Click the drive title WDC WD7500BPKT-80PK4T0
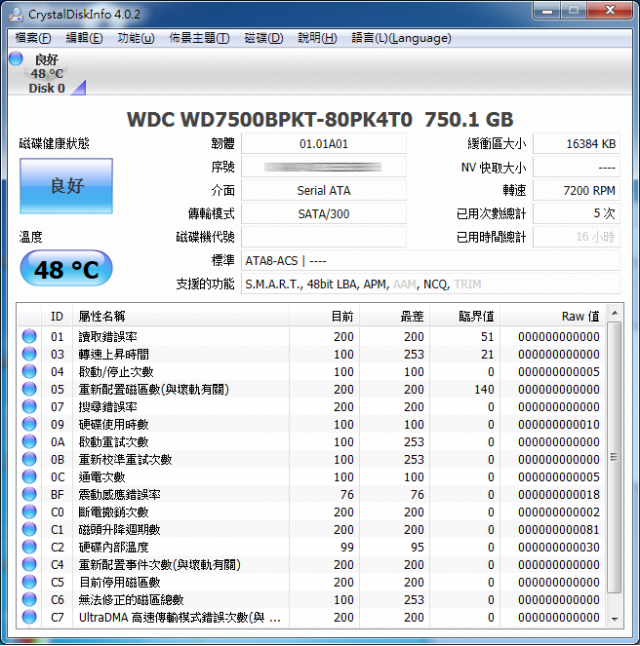The width and height of the screenshot is (640, 646). pos(270,119)
